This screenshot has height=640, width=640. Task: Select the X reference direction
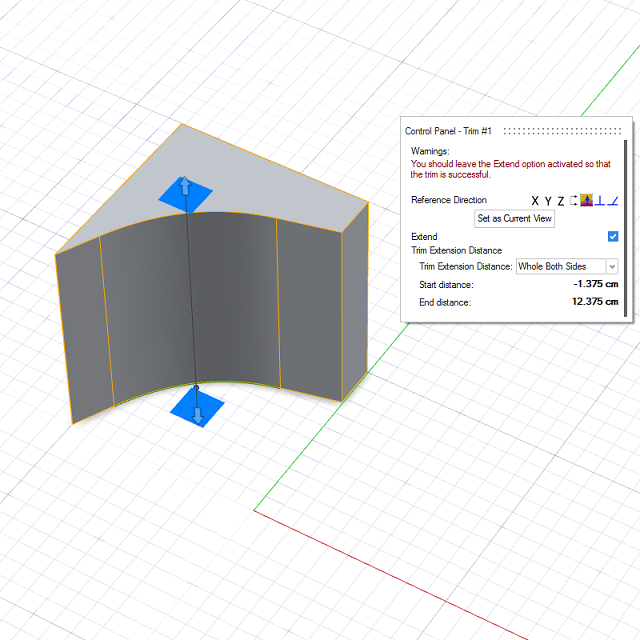pos(535,201)
